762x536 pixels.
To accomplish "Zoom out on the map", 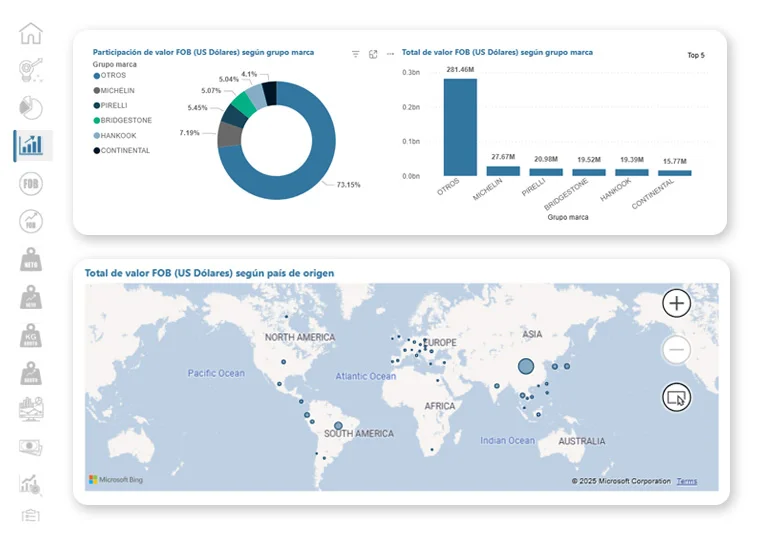I will pos(676,349).
